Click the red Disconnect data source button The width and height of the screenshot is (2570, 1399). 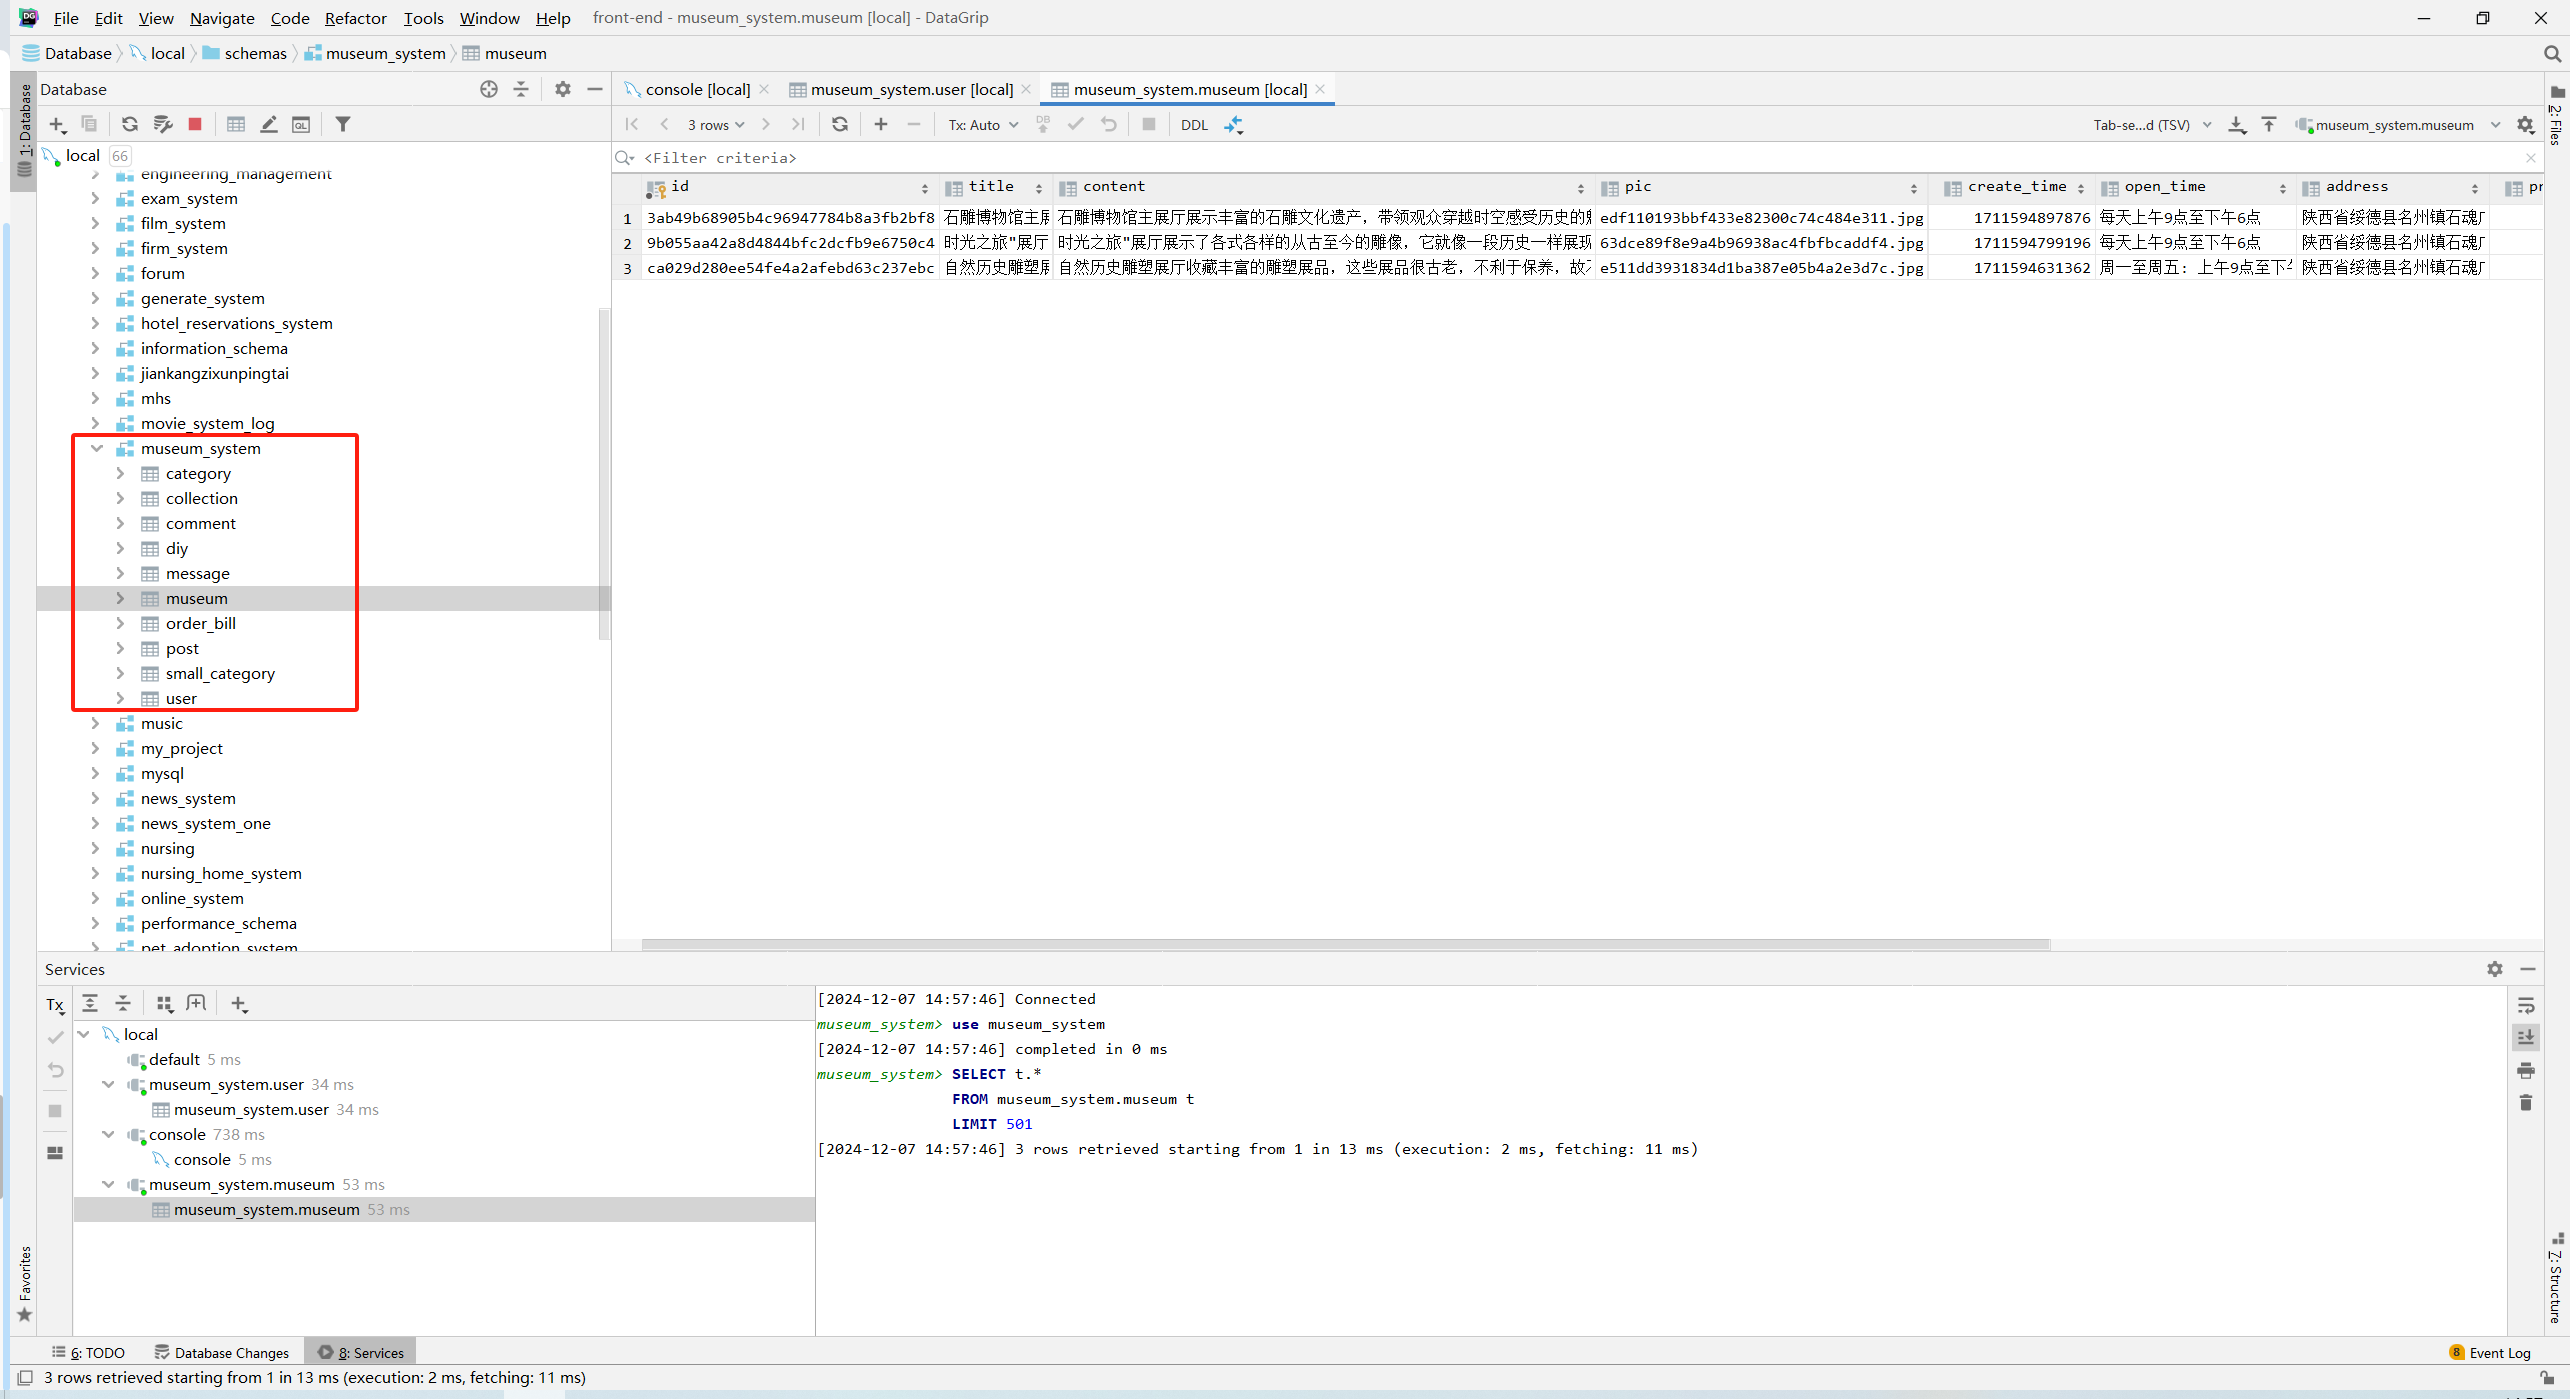(195, 124)
